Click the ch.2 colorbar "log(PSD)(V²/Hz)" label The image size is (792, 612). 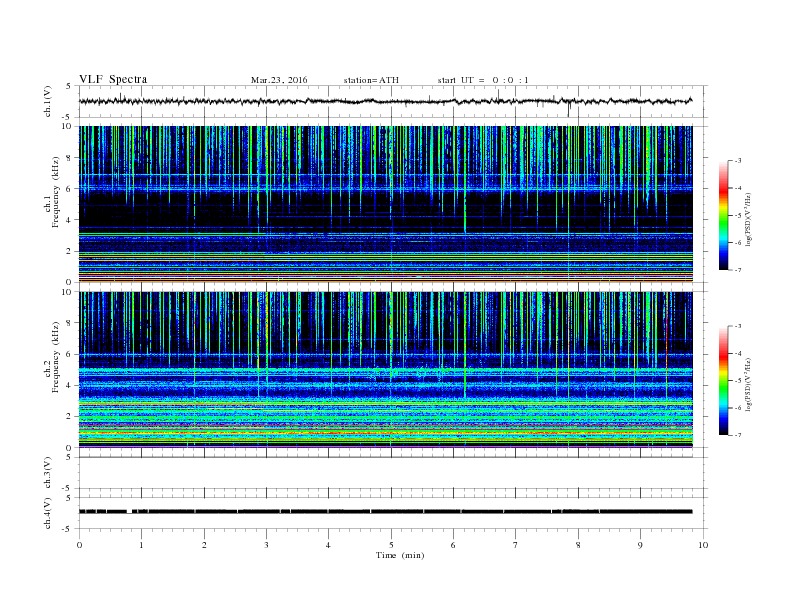pyautogui.click(x=748, y=383)
